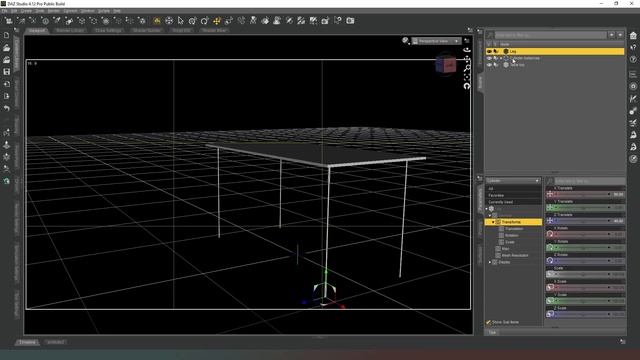Select Translation under Transforms
Viewport: 640px width, 360px height.
(514, 229)
